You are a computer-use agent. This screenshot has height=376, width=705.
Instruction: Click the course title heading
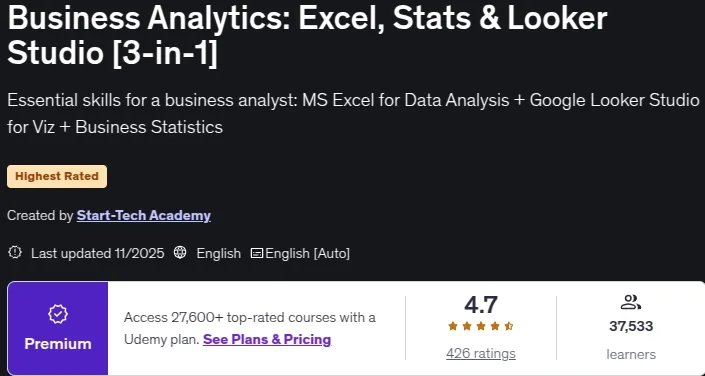click(x=308, y=36)
